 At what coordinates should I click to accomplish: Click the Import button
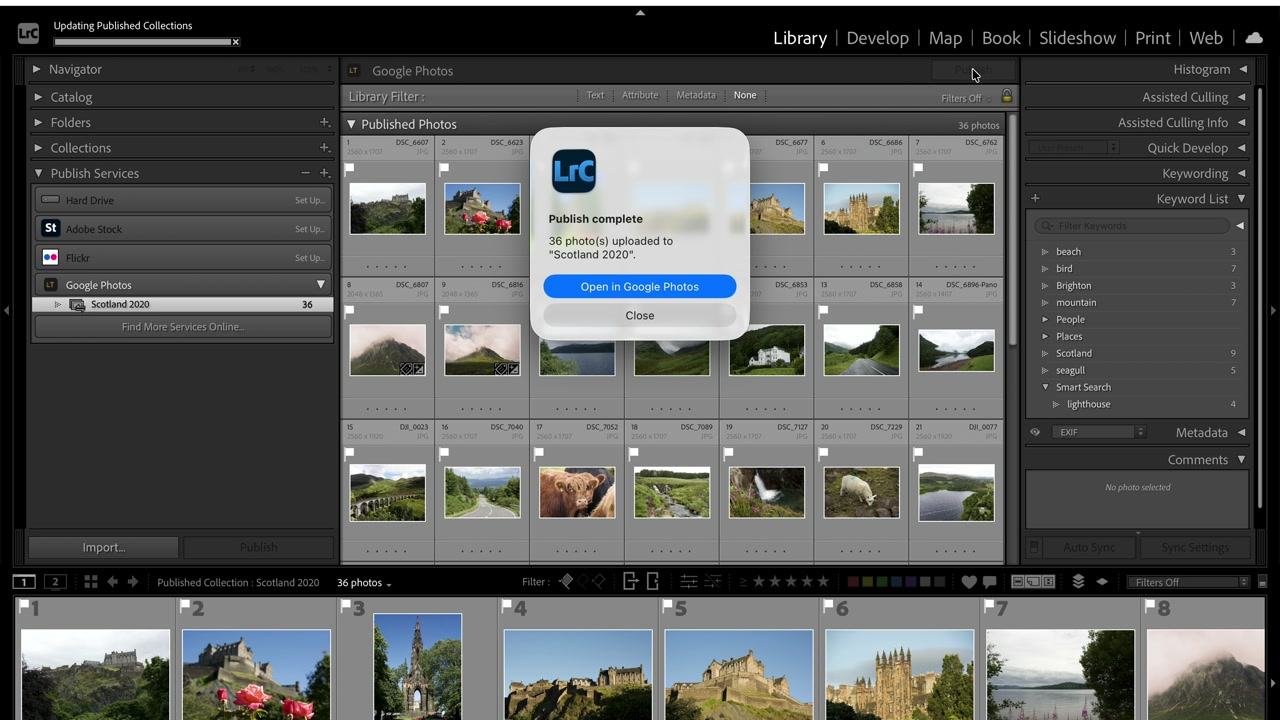[104, 547]
